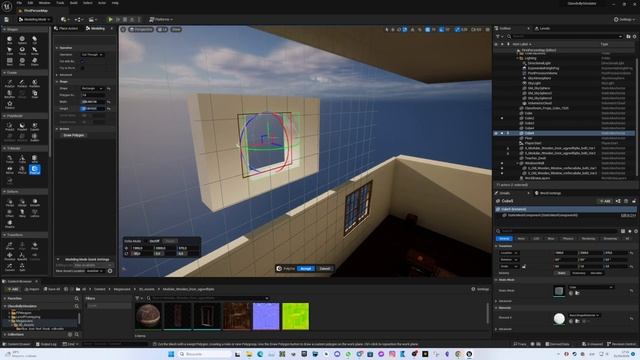Show the Rendering details filter
This screenshot has height=360, width=640.
pyautogui.click(x=588, y=238)
